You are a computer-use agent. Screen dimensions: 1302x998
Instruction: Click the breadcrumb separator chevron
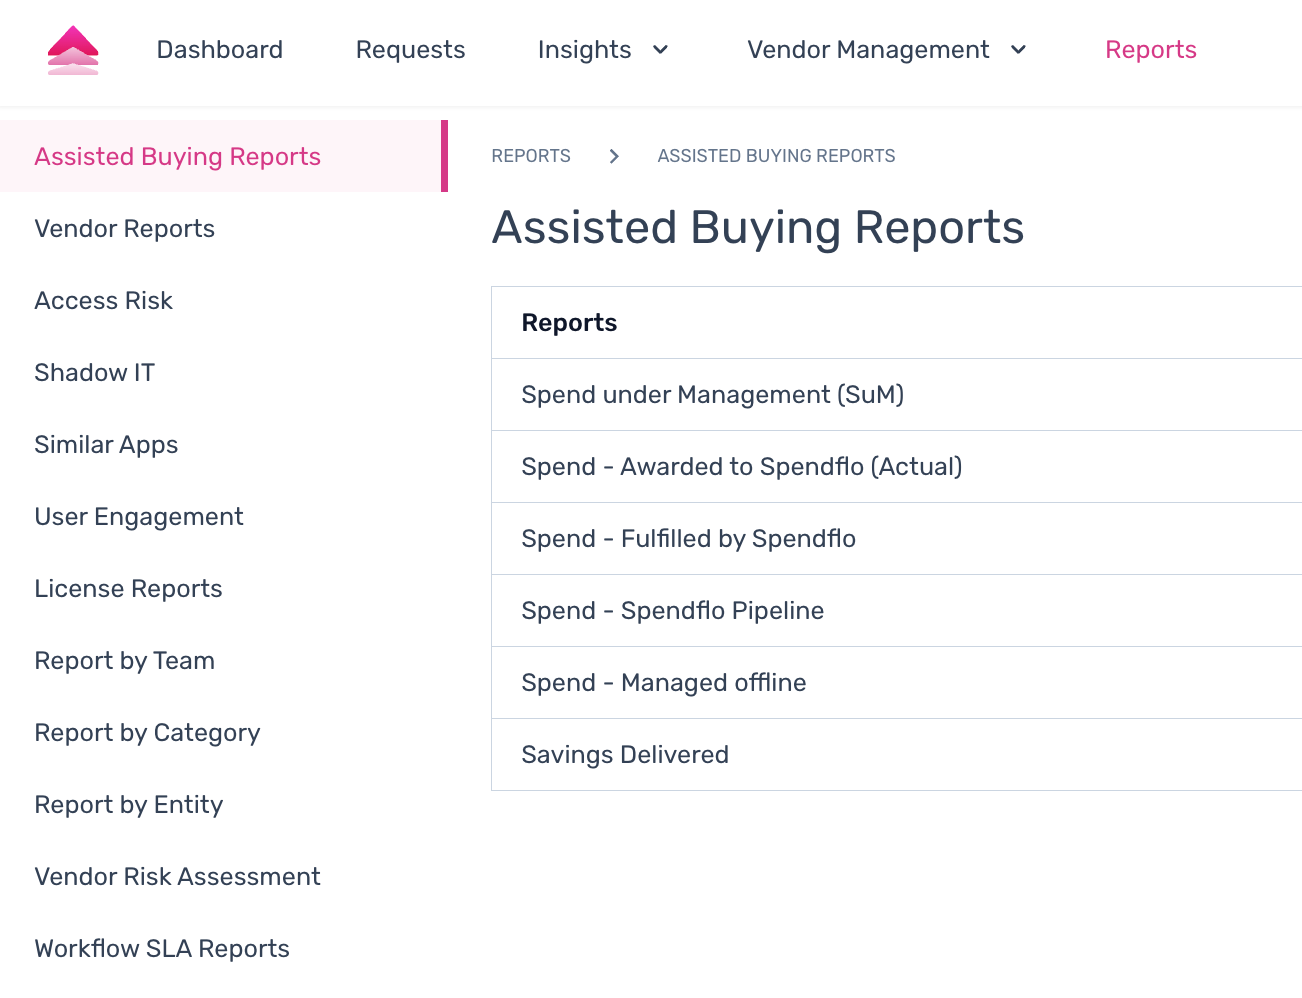point(614,156)
